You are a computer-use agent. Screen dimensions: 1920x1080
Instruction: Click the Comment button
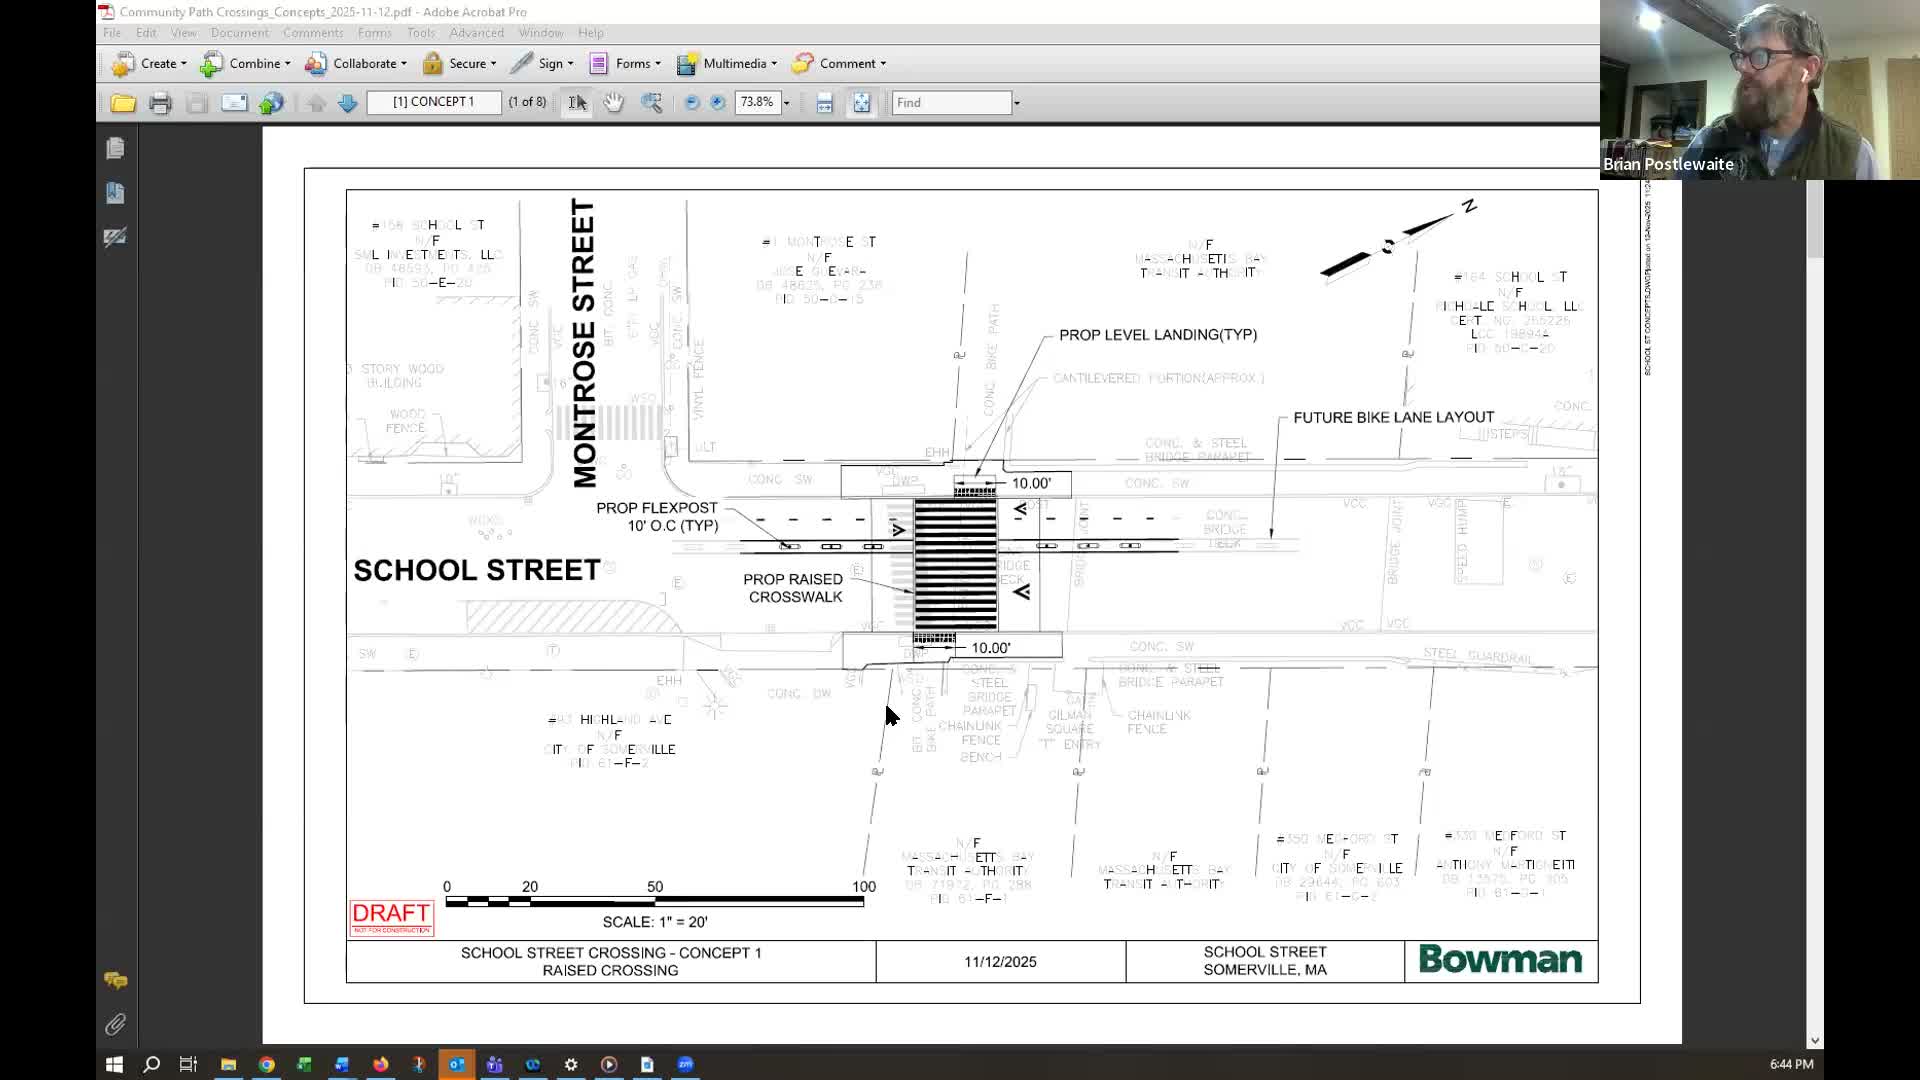839,63
